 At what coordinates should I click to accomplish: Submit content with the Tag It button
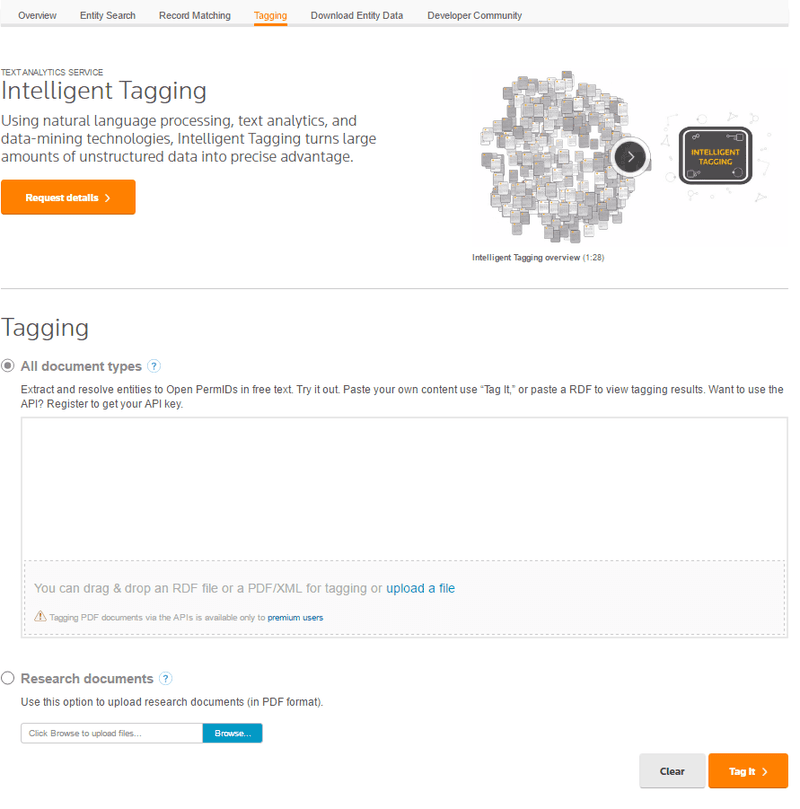[747, 770]
